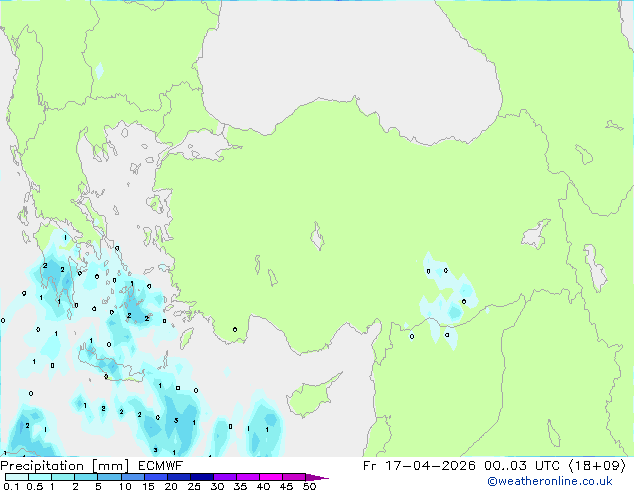
Task: Click the '00..03 UTC' time range text
Action: (x=523, y=466)
